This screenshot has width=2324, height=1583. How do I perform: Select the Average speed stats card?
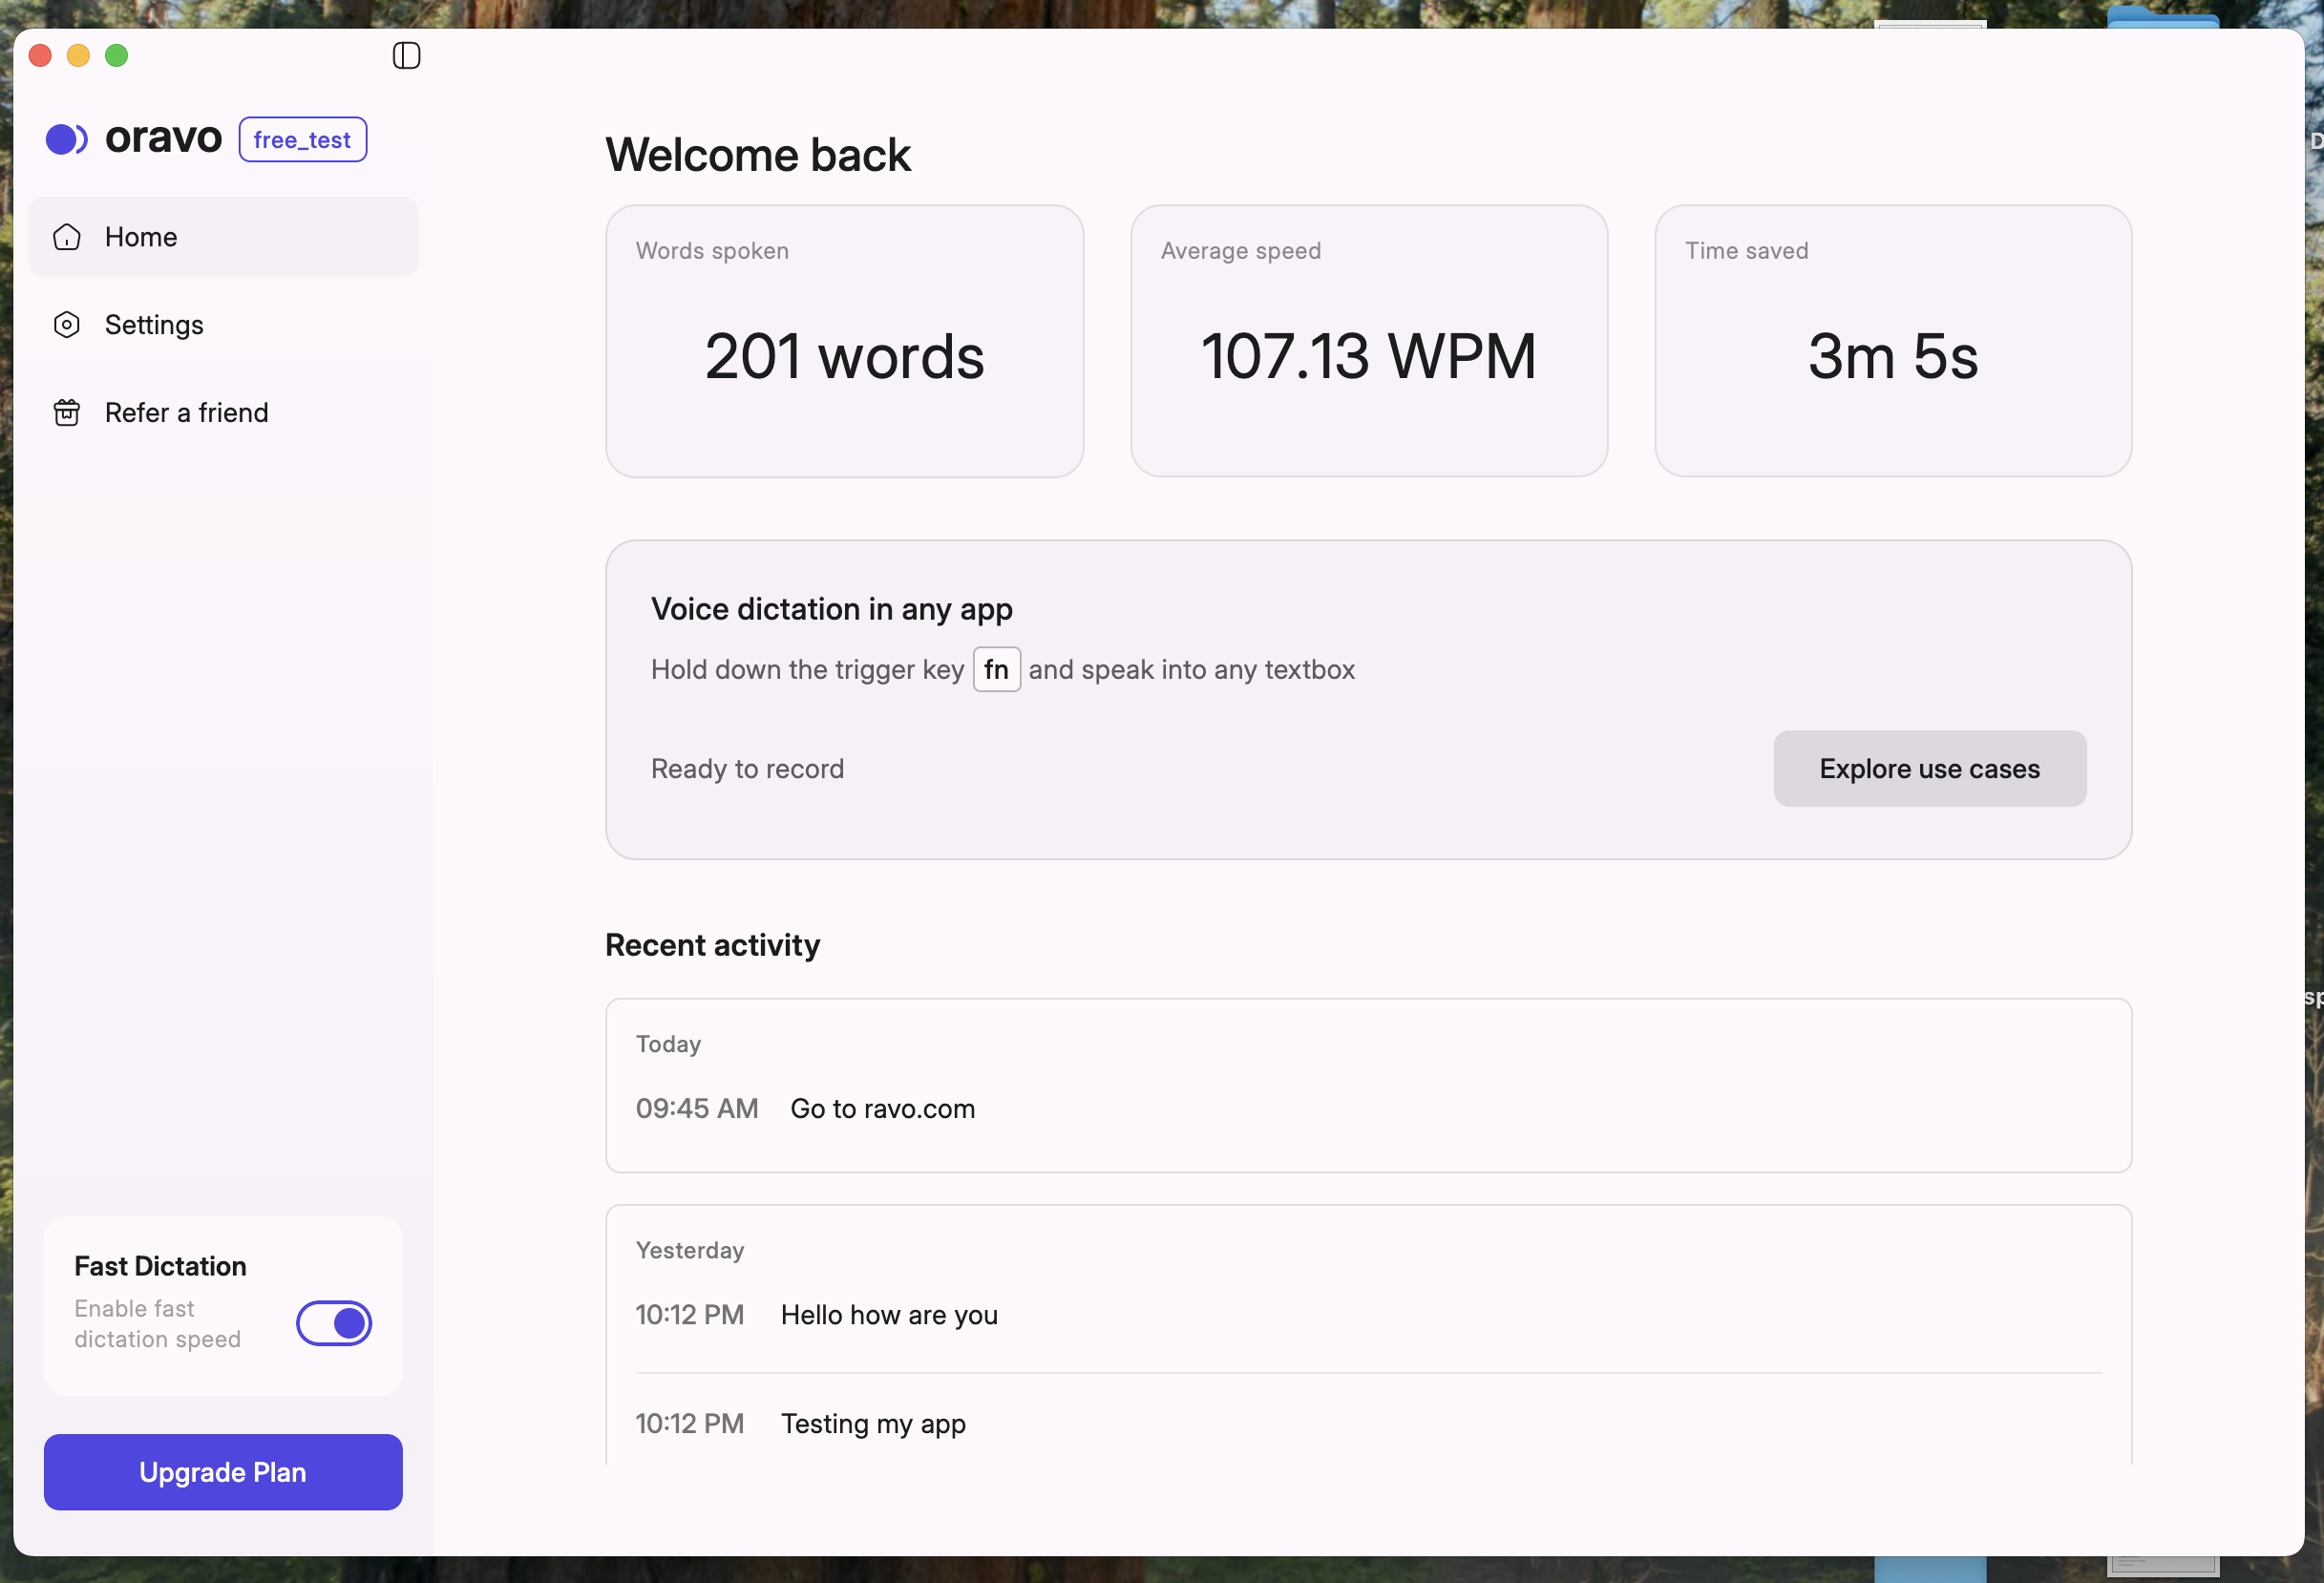coord(1368,340)
